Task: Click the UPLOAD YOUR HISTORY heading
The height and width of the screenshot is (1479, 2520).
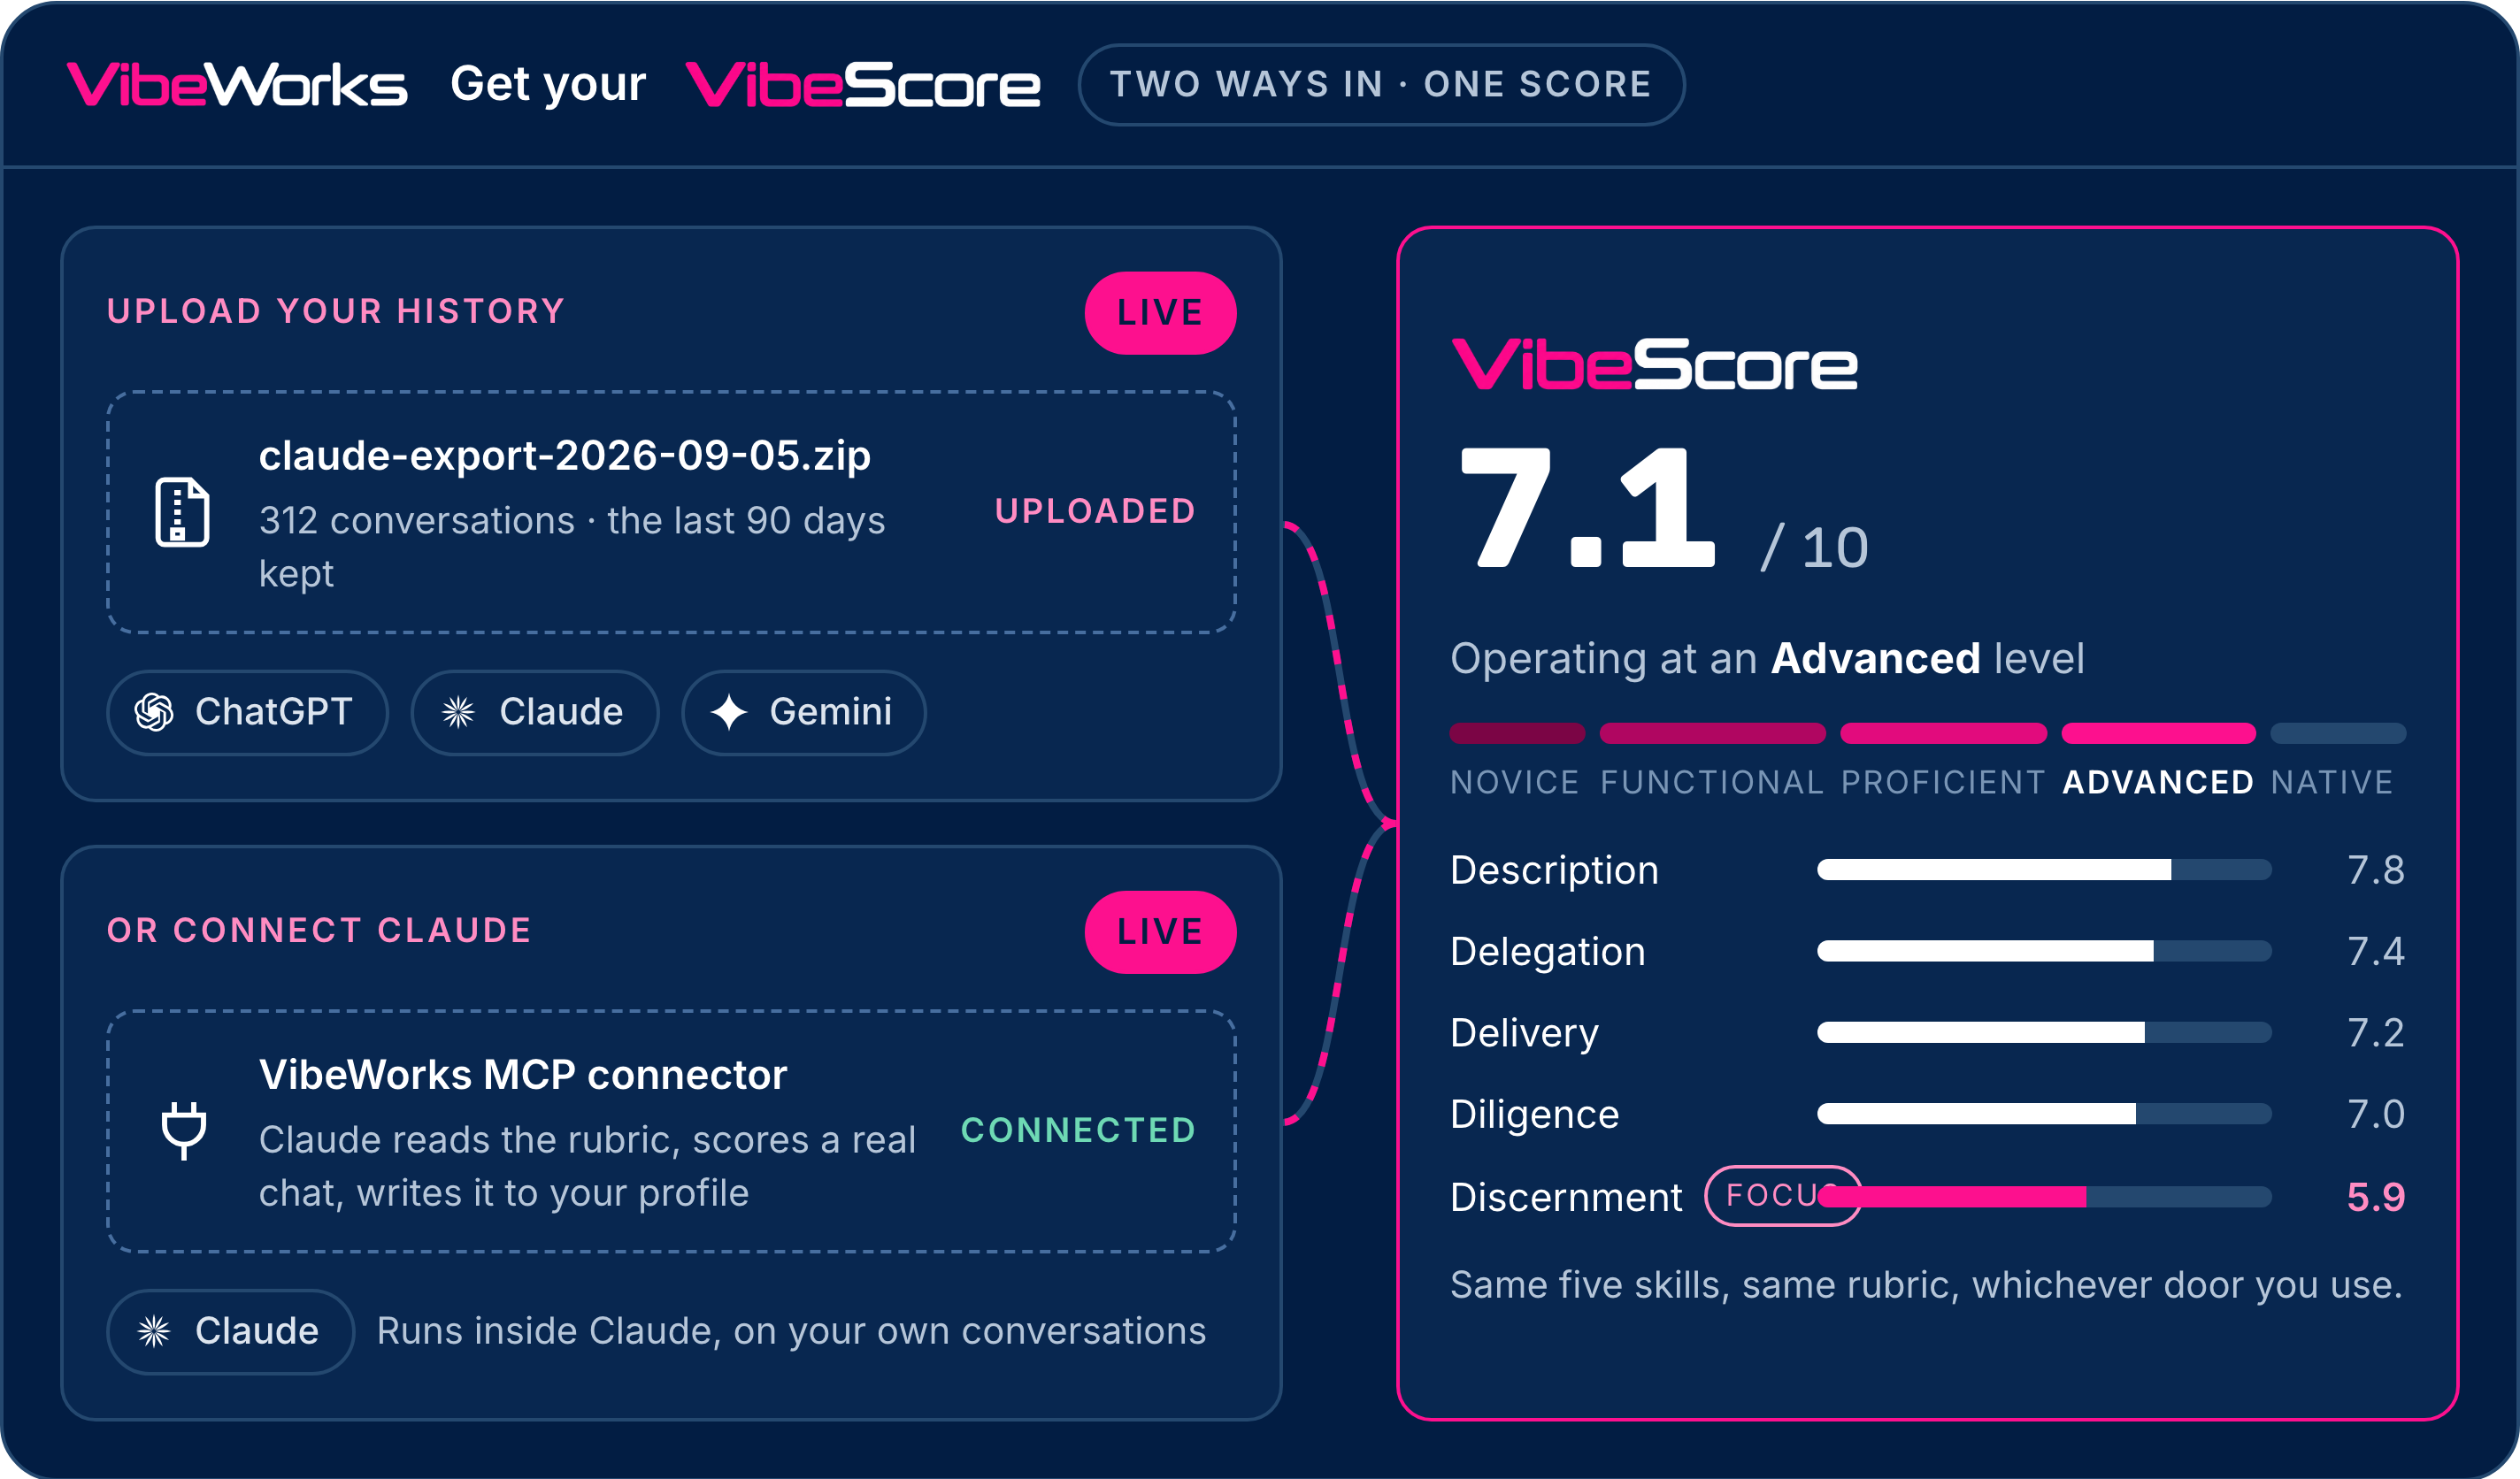Action: (336, 311)
